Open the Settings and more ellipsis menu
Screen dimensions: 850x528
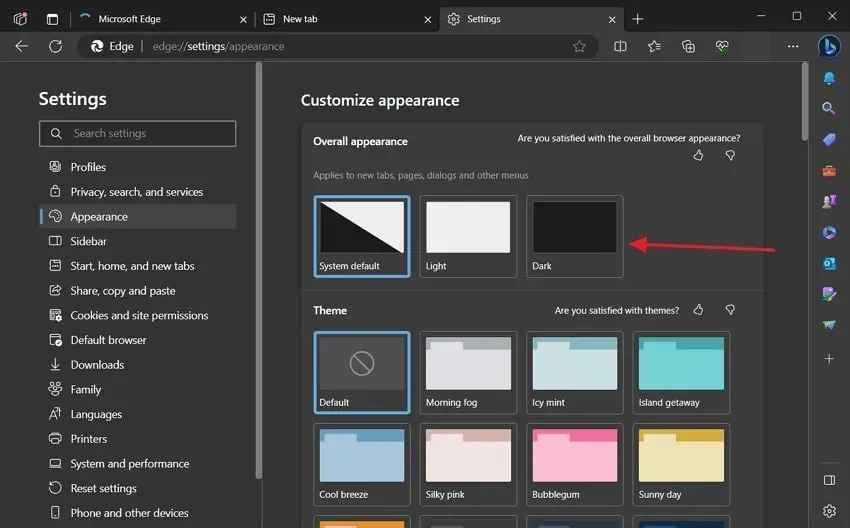(793, 46)
